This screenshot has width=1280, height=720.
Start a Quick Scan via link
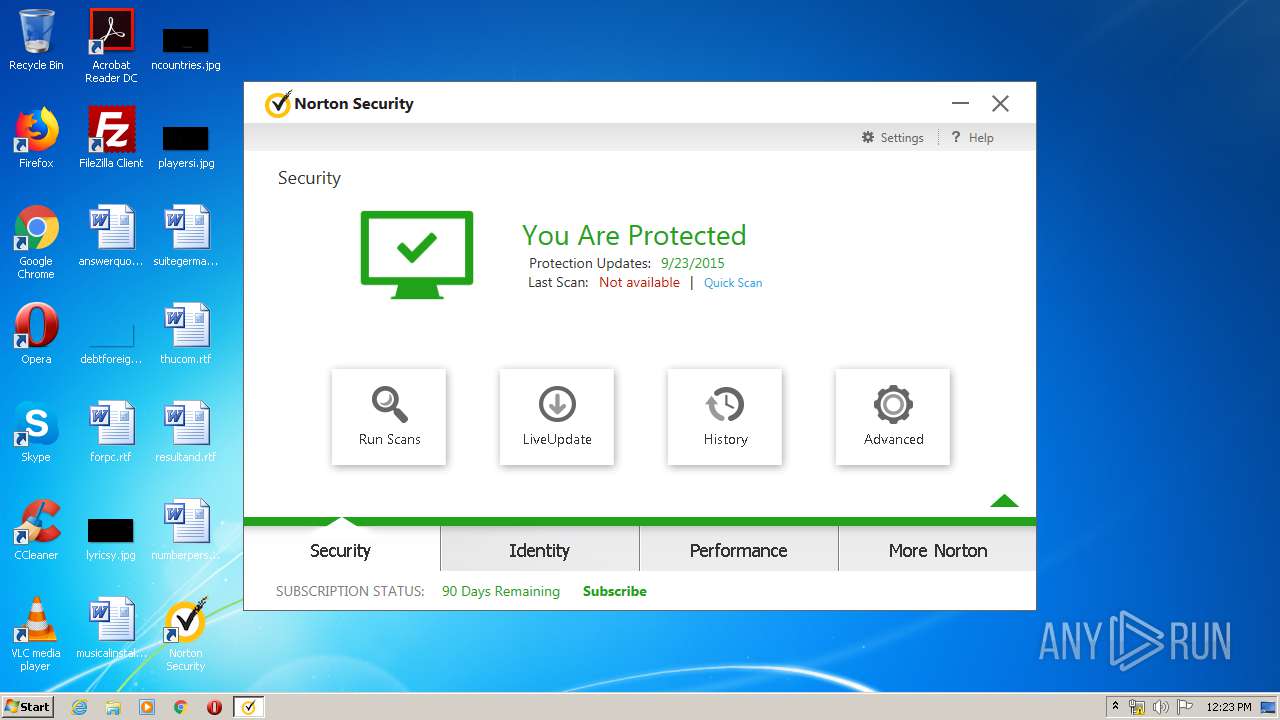(x=733, y=283)
